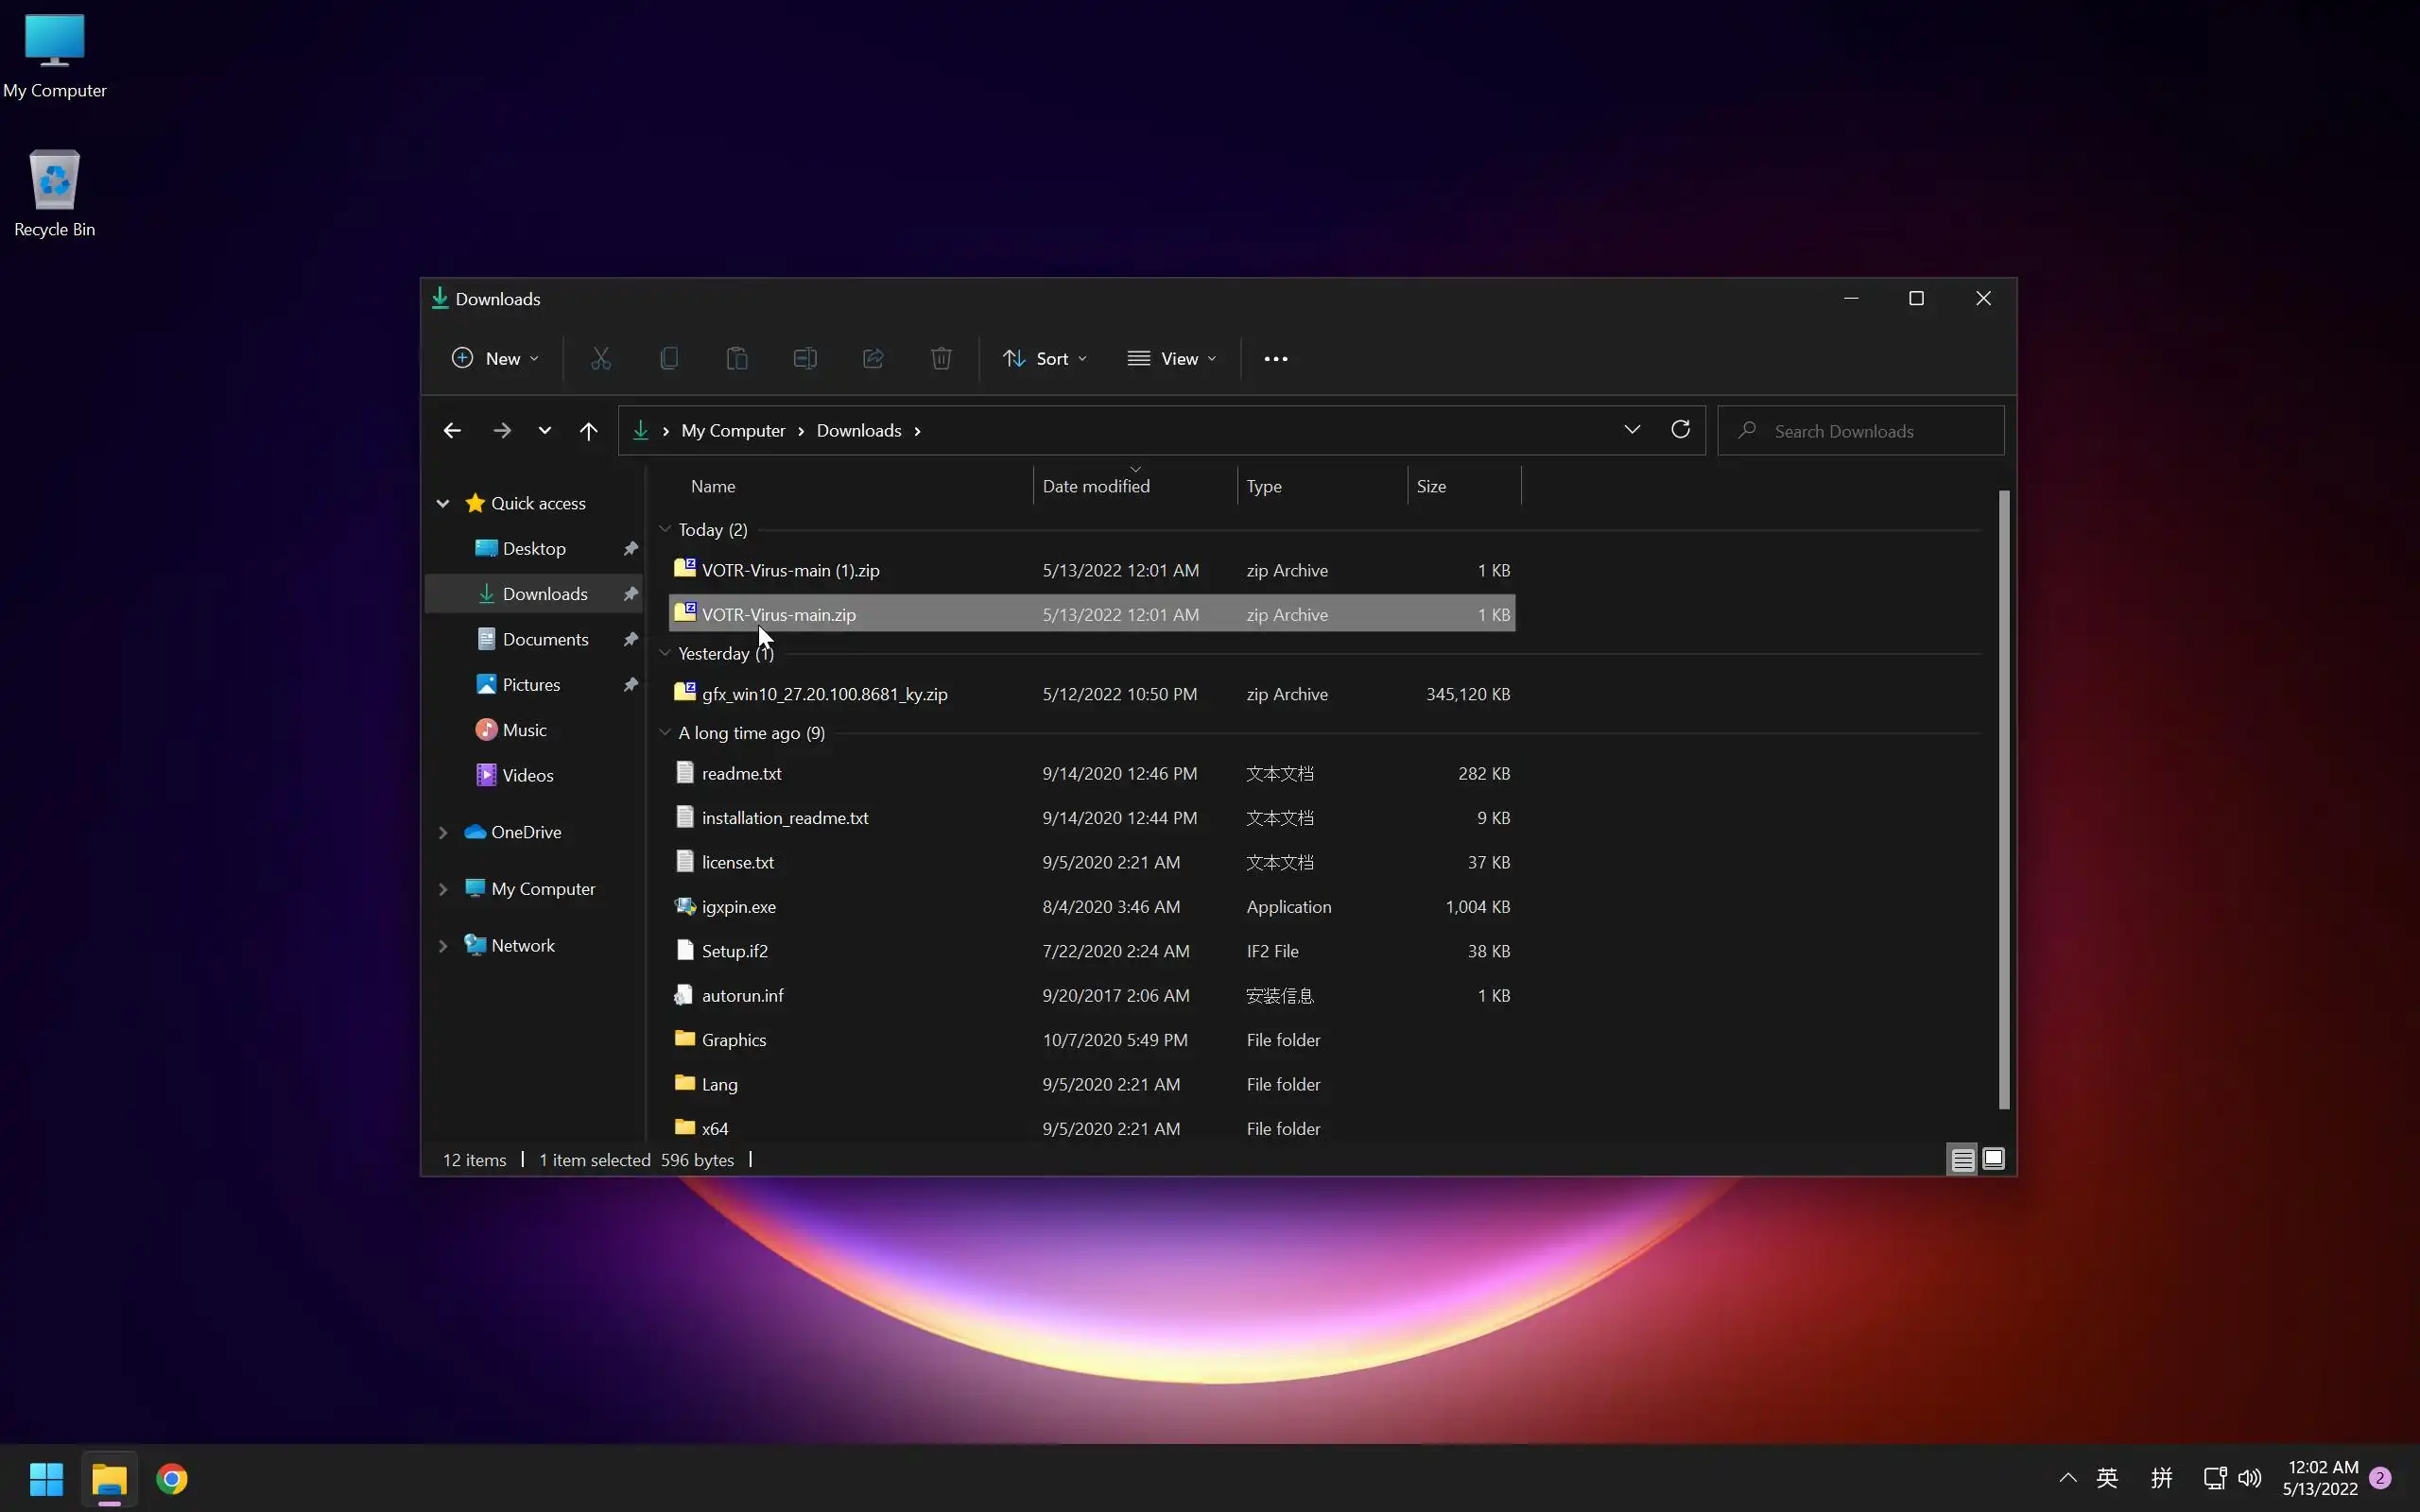Image resolution: width=2420 pixels, height=1512 pixels.
Task: Click the Rename icon in toolbar
Action: [805, 358]
